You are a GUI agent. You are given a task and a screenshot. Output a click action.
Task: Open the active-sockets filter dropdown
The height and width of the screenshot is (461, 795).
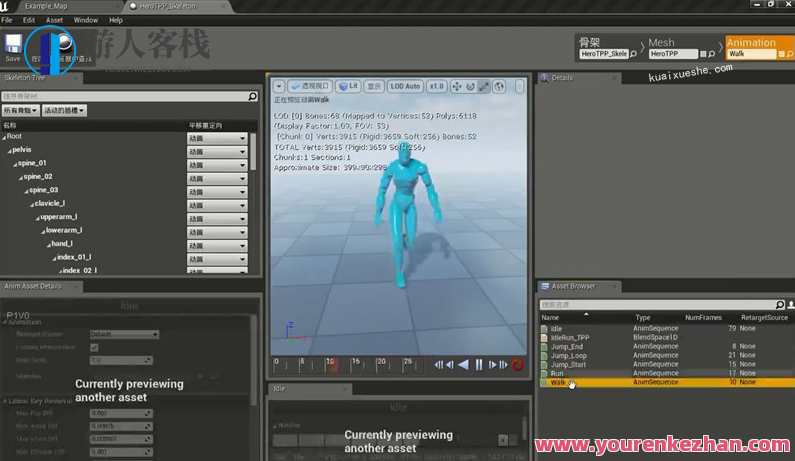pos(64,110)
